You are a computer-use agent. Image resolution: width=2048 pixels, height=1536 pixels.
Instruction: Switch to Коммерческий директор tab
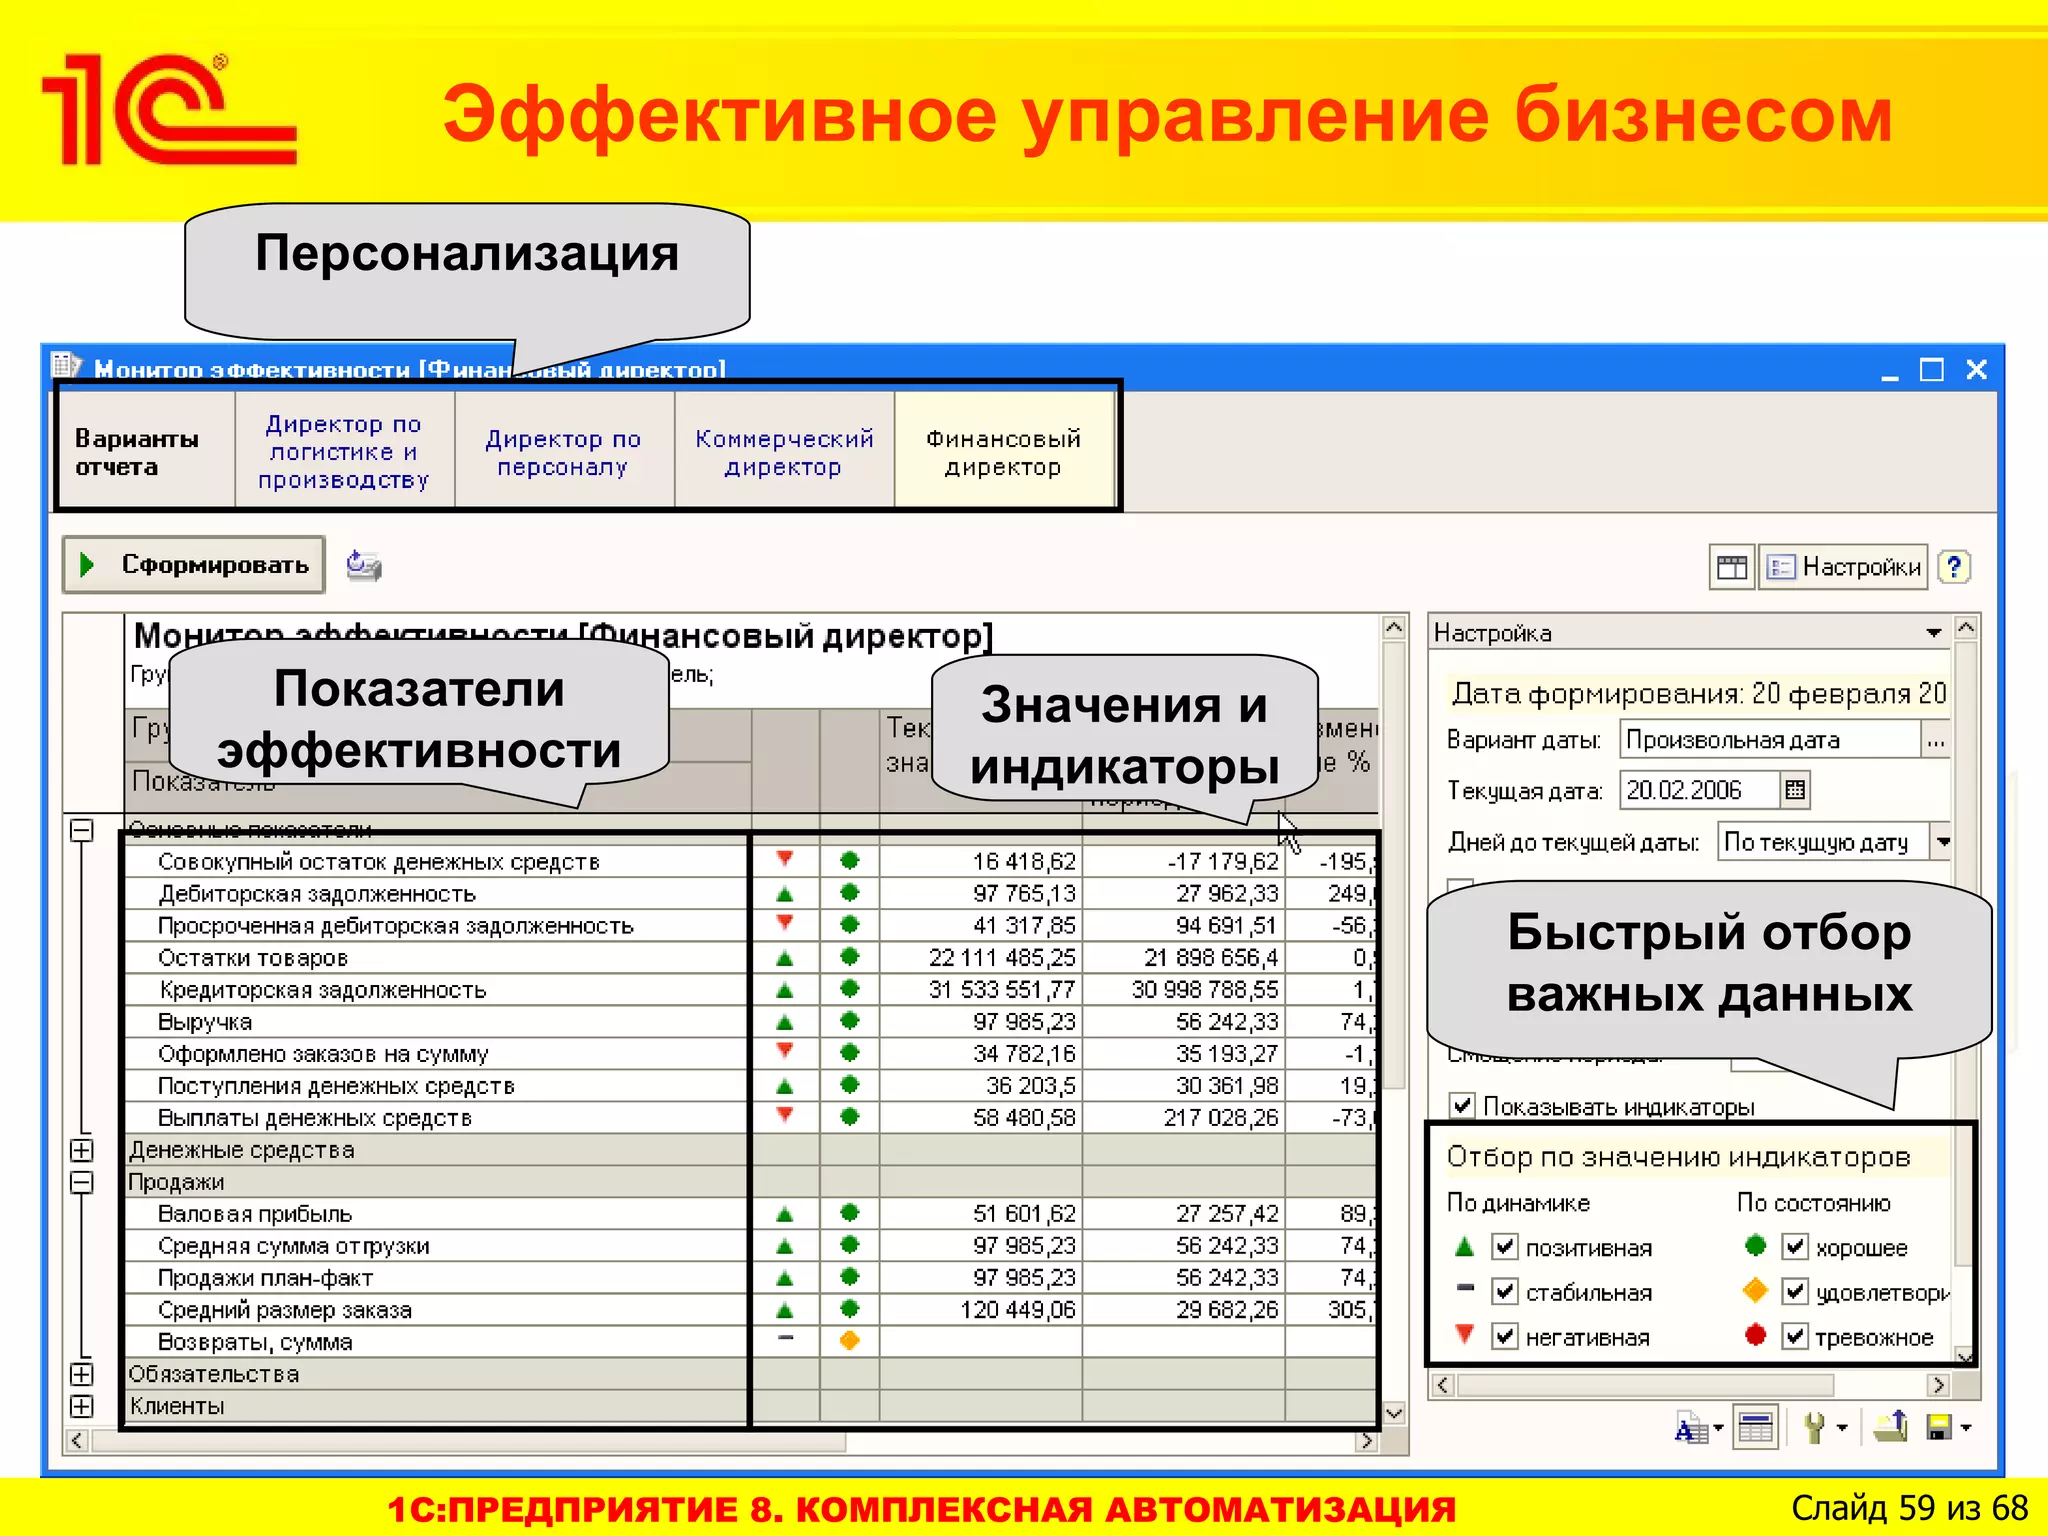[x=784, y=452]
